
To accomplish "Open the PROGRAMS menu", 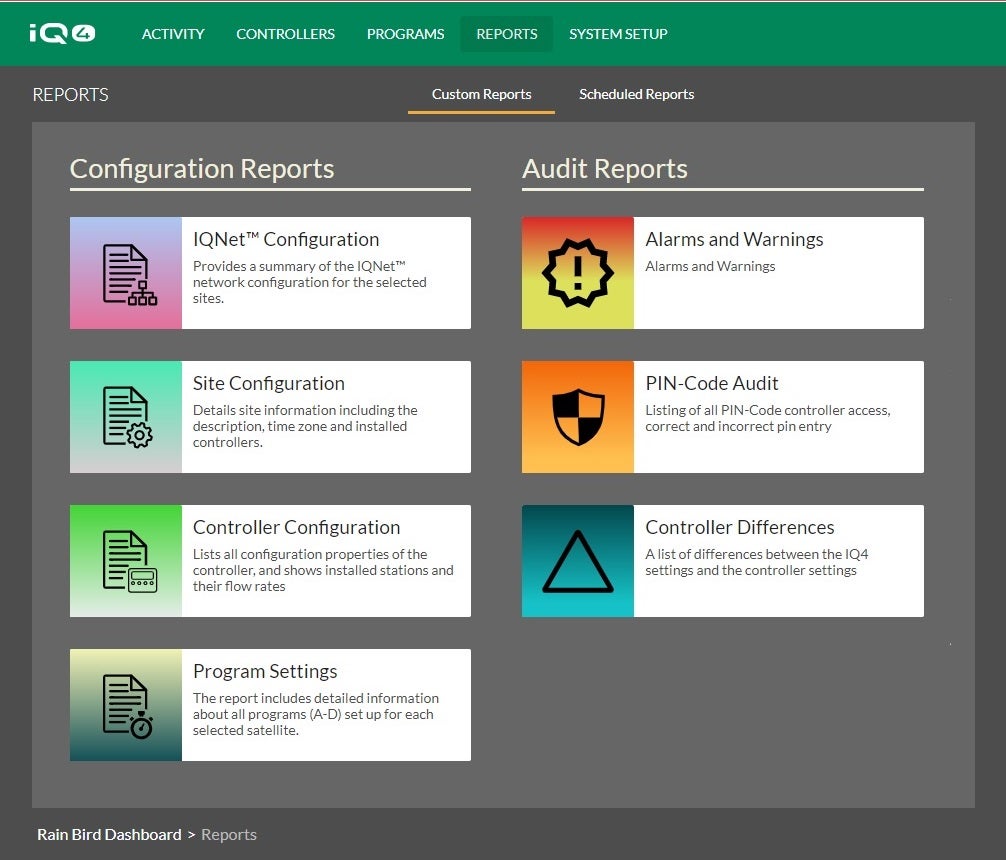I will coord(405,34).
